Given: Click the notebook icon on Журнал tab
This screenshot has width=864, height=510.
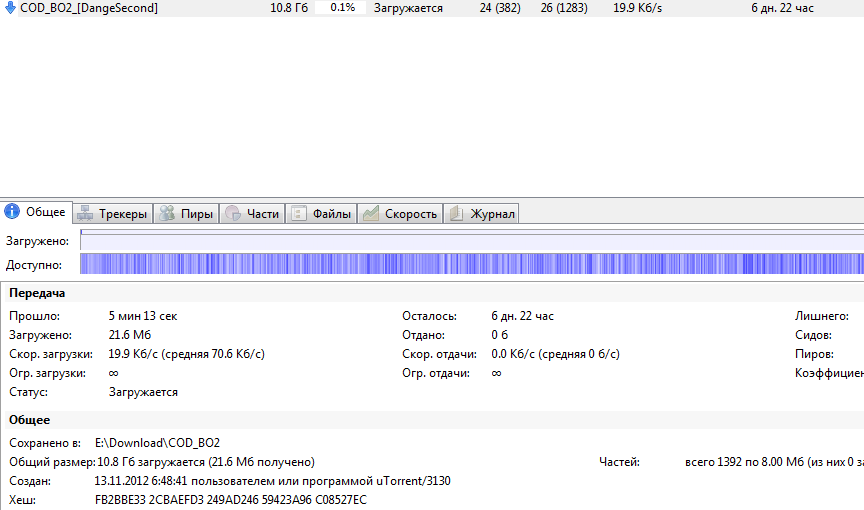Looking at the screenshot, I should (456, 213).
